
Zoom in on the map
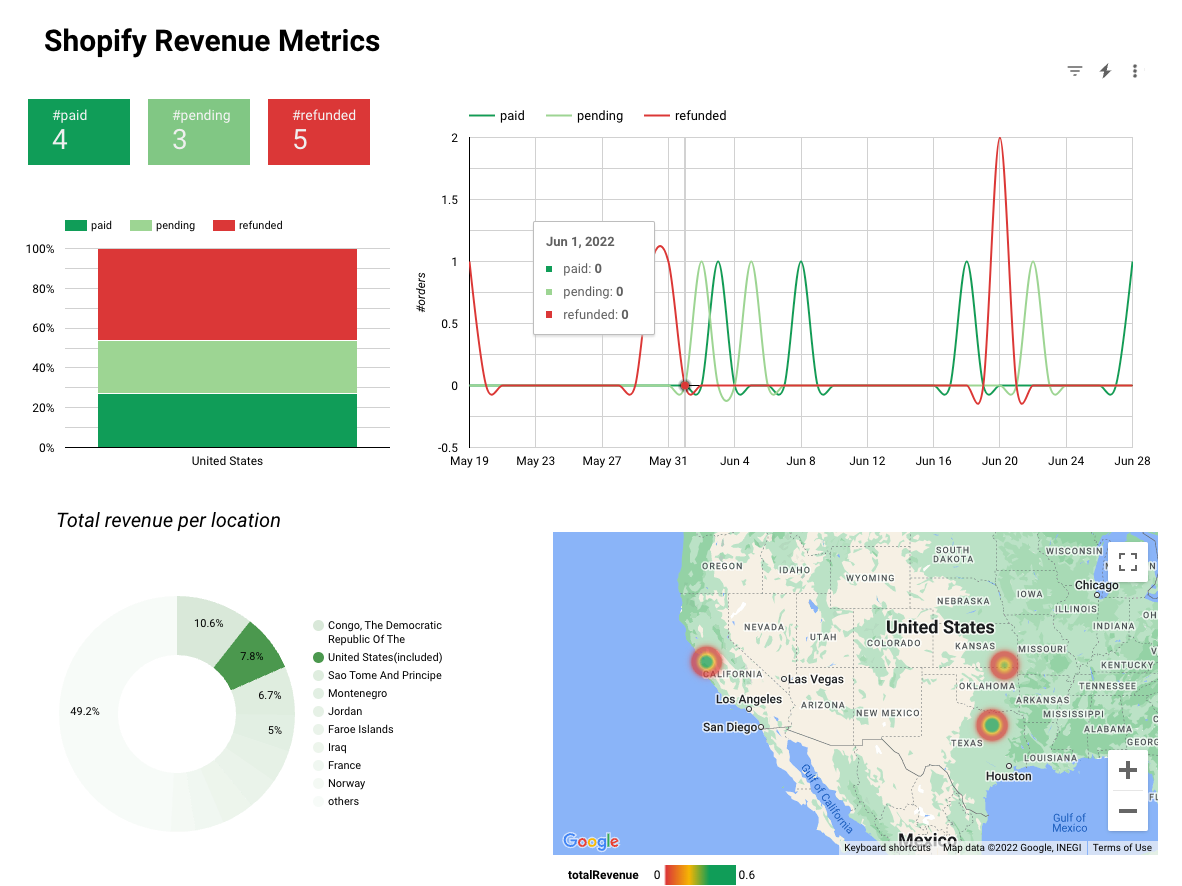pyautogui.click(x=1128, y=770)
